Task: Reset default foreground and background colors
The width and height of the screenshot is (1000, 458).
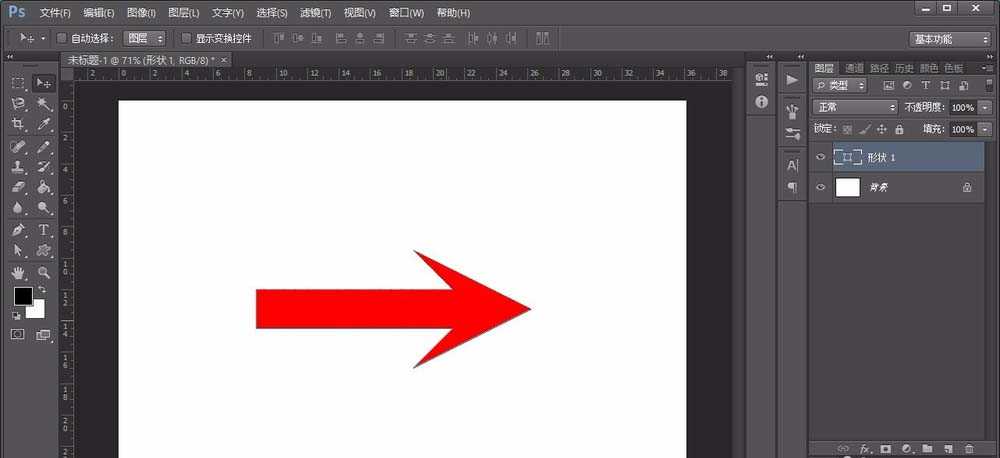Action: click(x=17, y=315)
